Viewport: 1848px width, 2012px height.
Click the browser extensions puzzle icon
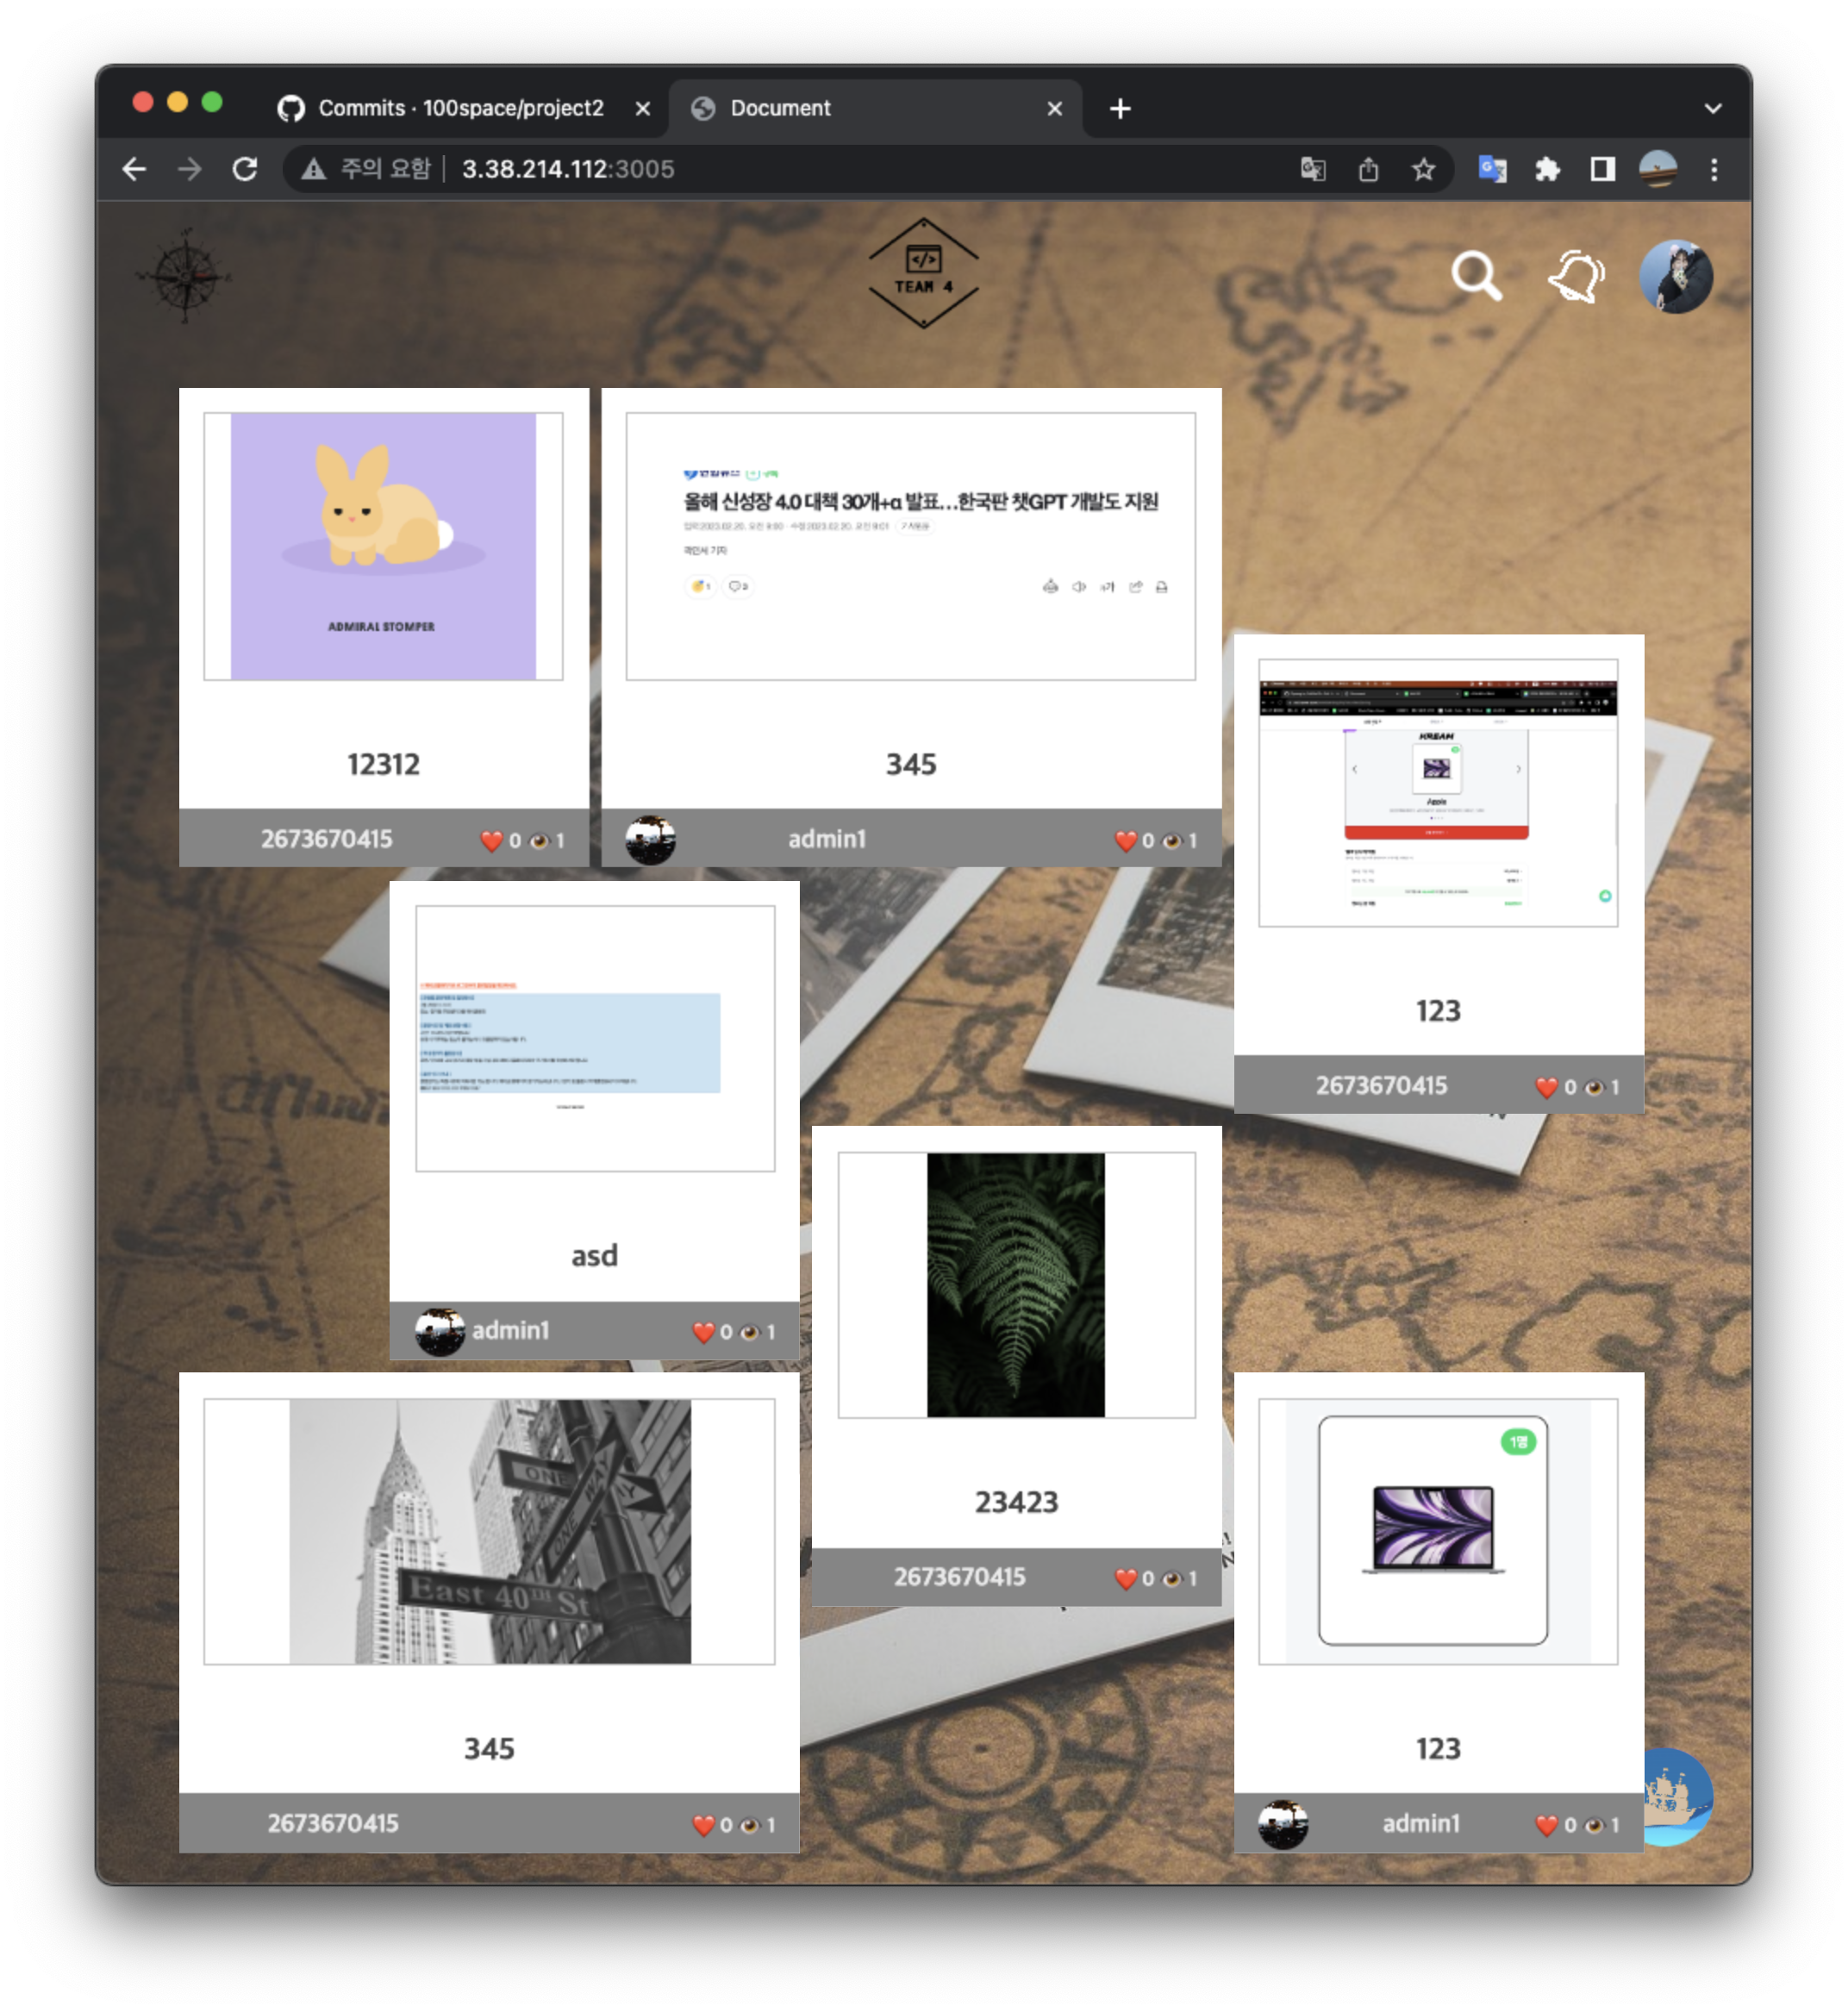coord(1547,169)
